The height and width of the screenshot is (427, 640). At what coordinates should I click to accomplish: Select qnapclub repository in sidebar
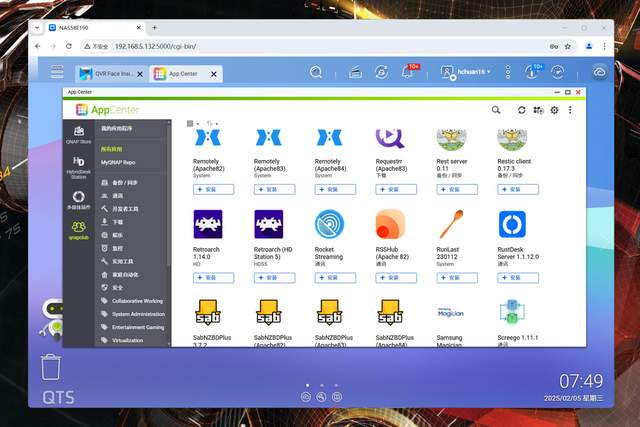[x=79, y=230]
